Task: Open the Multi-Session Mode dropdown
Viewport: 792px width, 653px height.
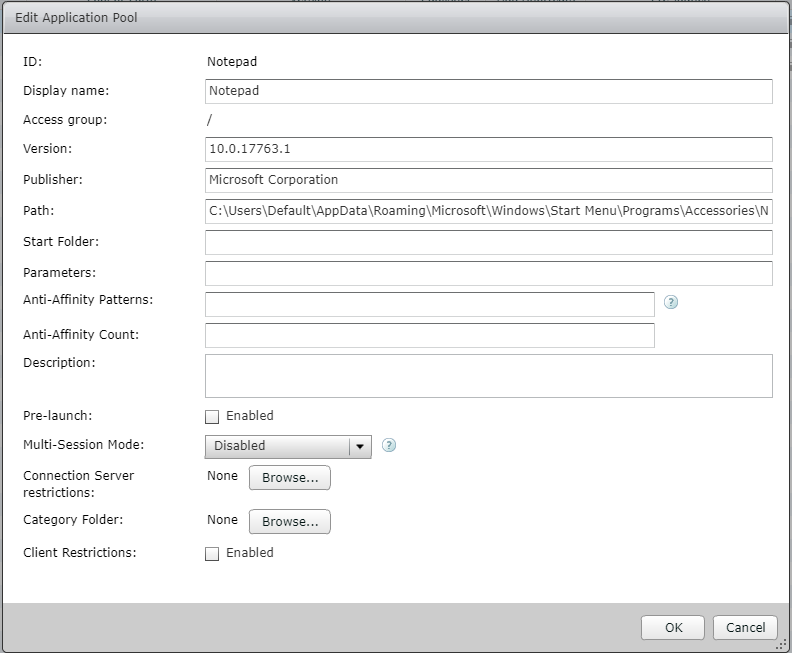Action: 288,446
